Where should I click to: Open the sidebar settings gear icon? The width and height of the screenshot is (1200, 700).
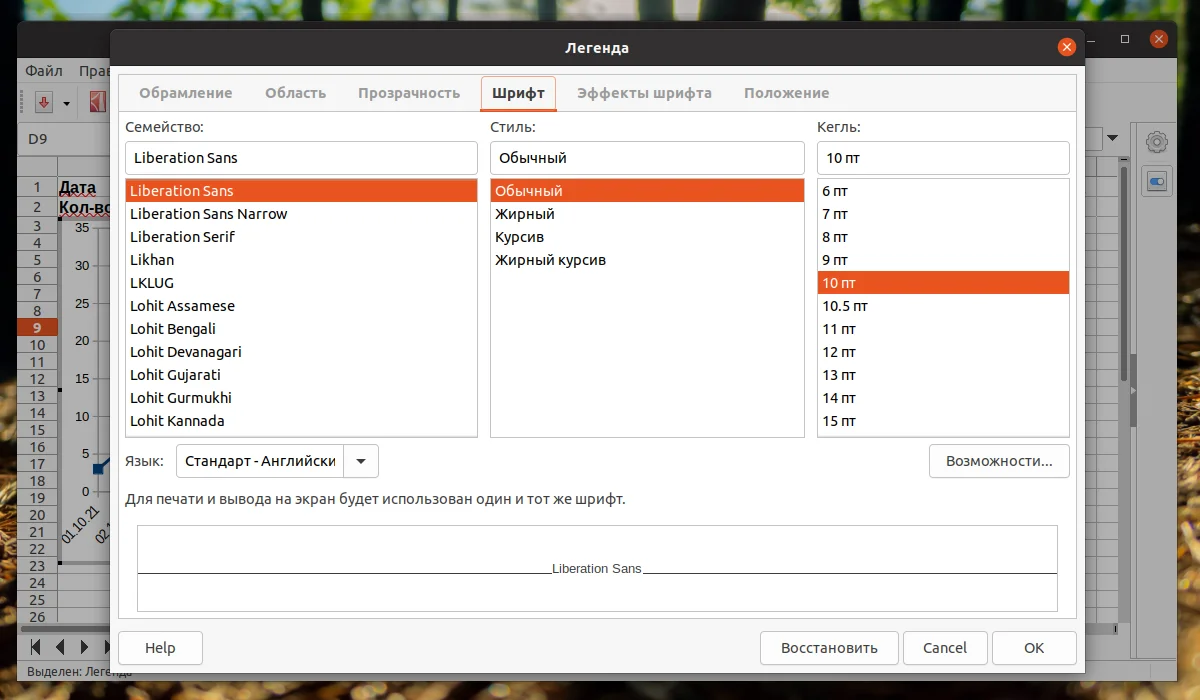[x=1156, y=141]
